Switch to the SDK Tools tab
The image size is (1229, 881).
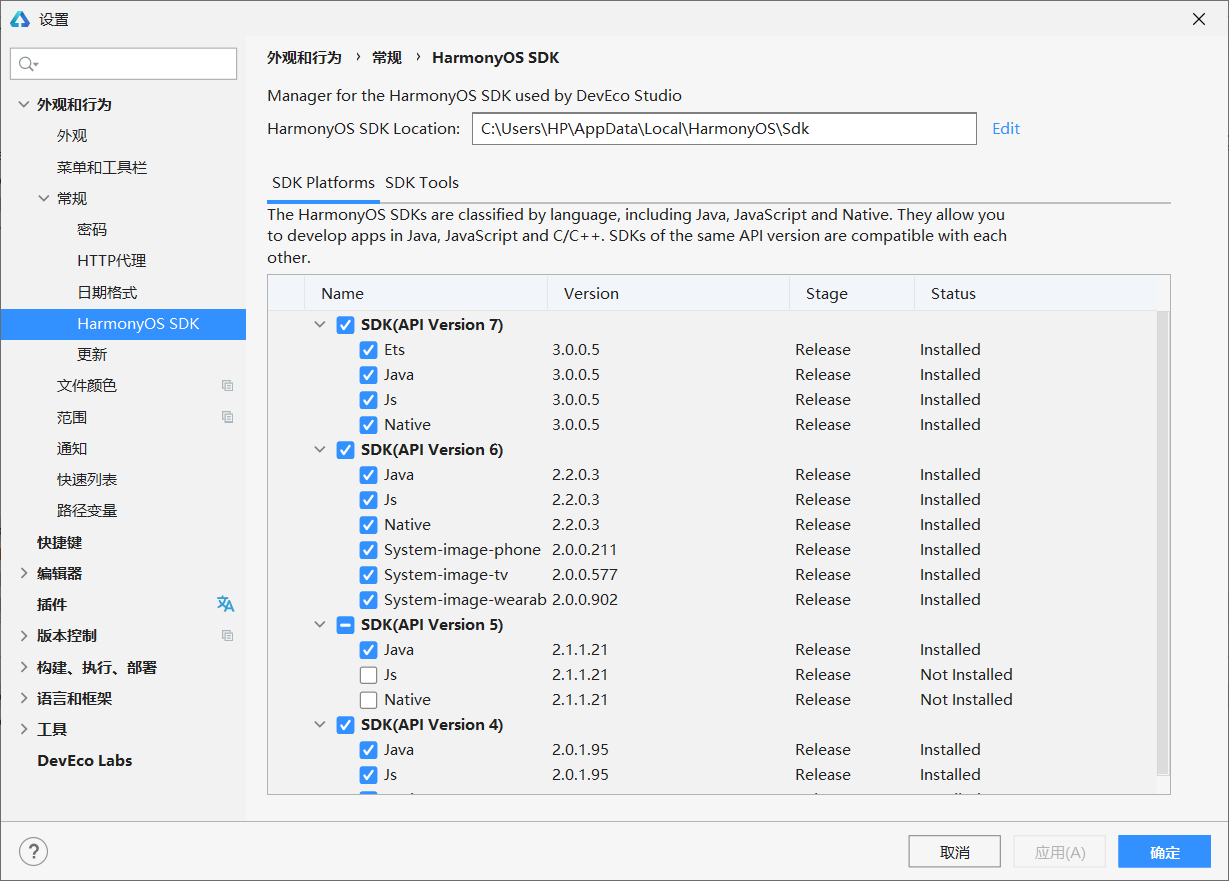pyautogui.click(x=422, y=183)
